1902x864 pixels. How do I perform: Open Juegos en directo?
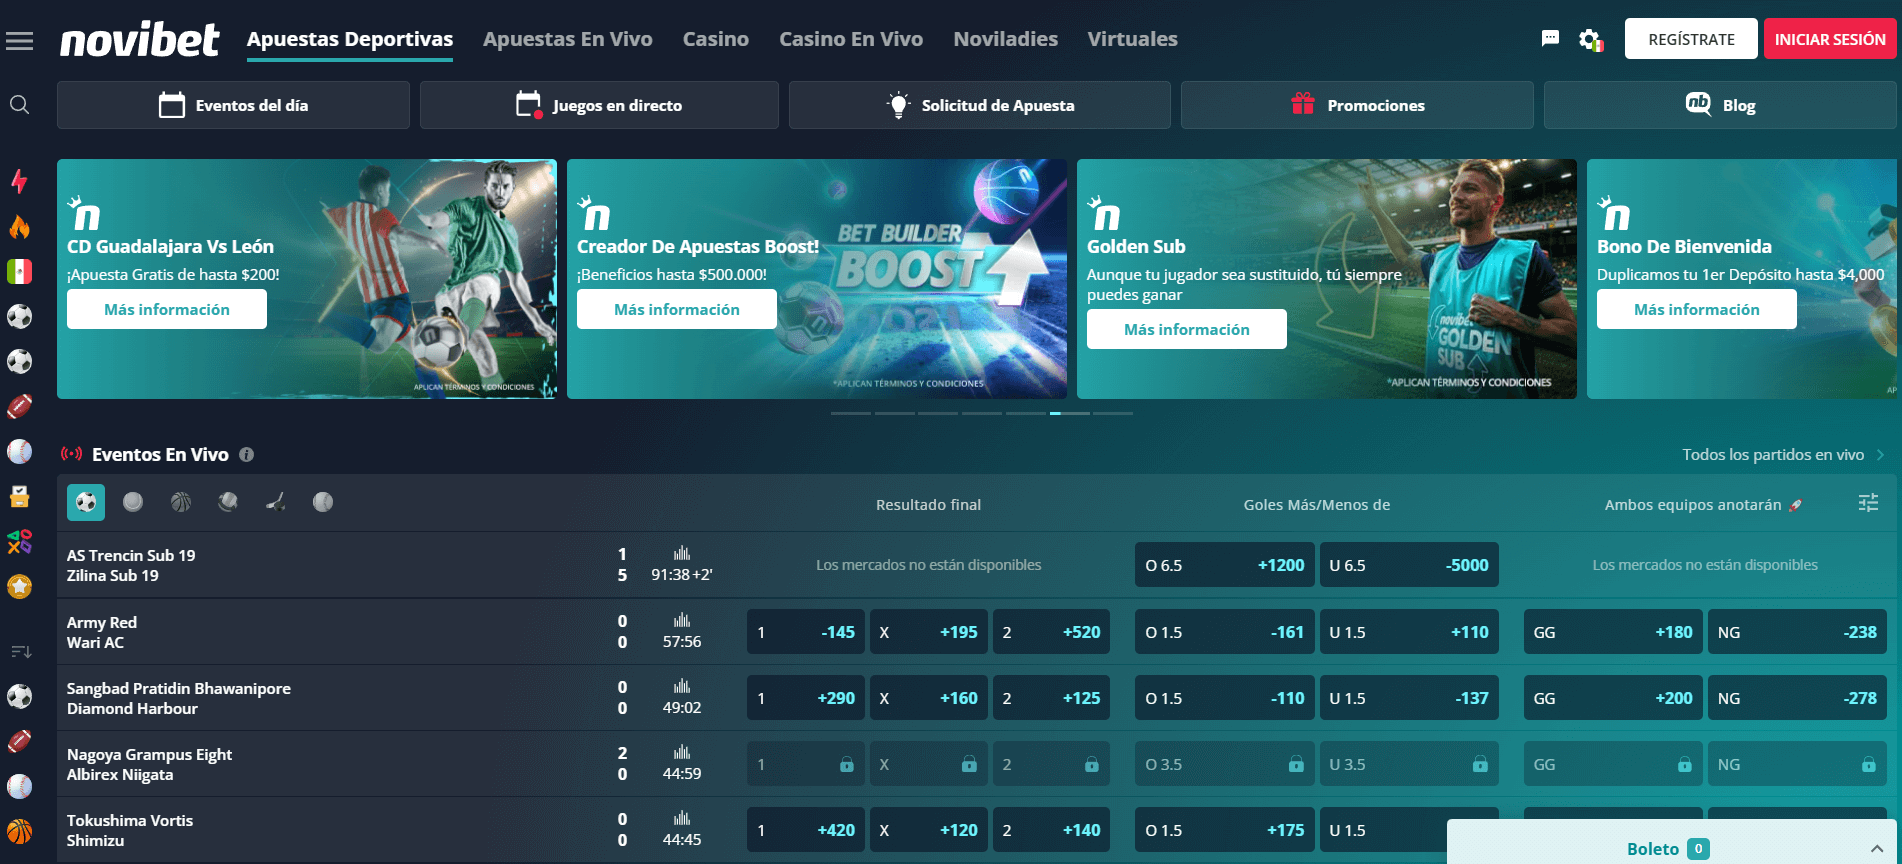(599, 105)
